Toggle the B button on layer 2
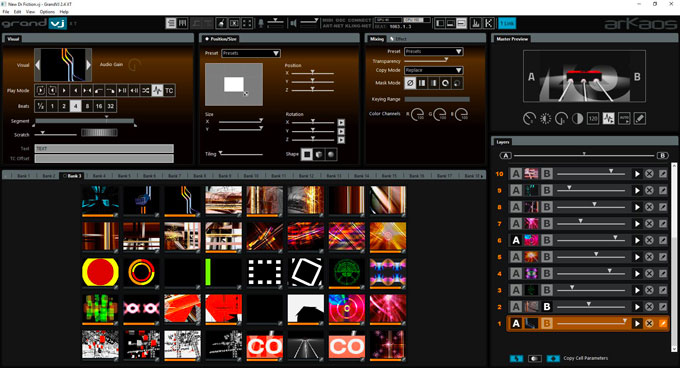 (547, 306)
